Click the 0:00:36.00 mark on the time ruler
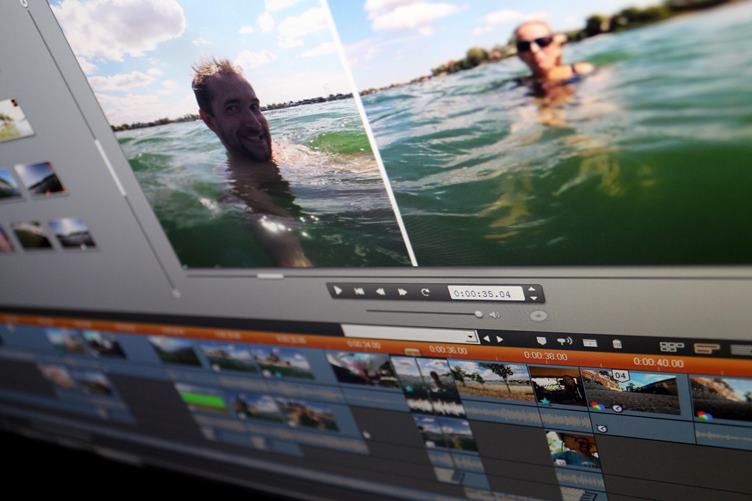 447,350
